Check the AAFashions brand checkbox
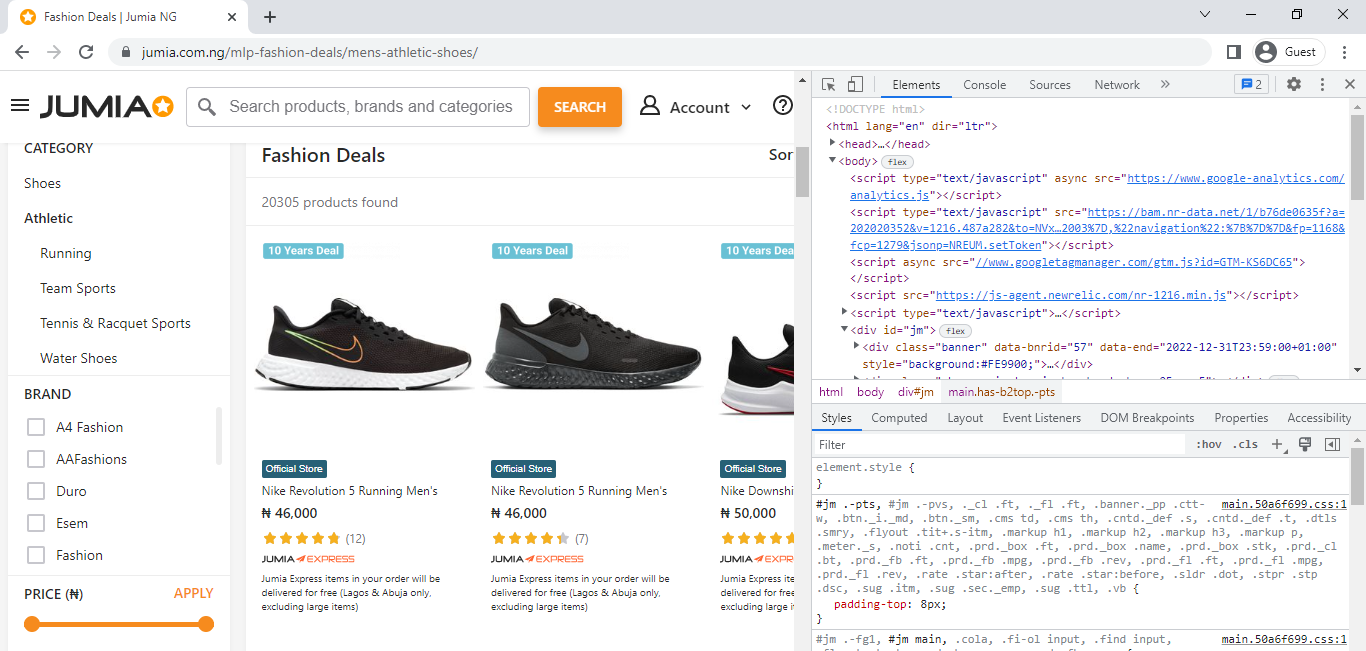1366x651 pixels. (x=36, y=459)
